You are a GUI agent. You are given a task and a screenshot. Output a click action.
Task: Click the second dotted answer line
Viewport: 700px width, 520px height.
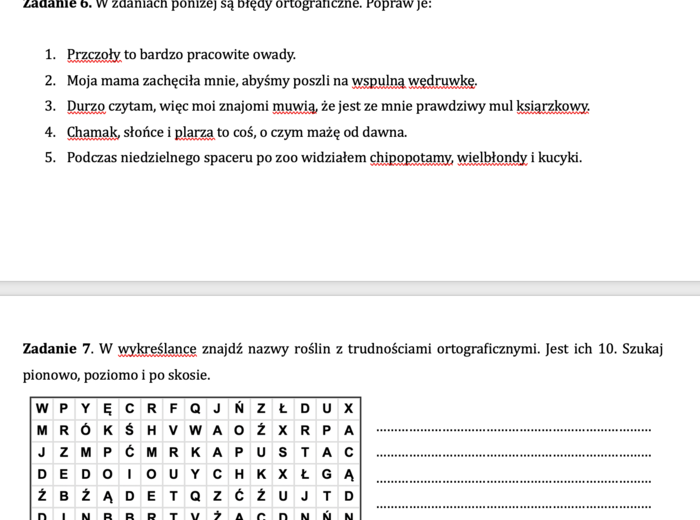pyautogui.click(x=513, y=455)
